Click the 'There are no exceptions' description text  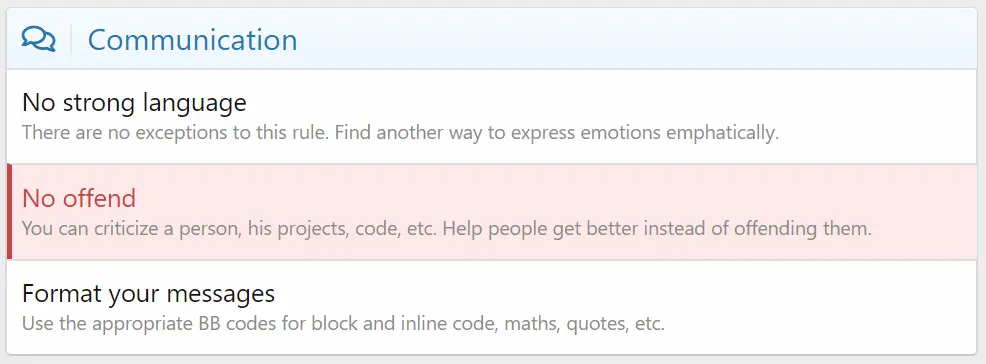point(401,133)
